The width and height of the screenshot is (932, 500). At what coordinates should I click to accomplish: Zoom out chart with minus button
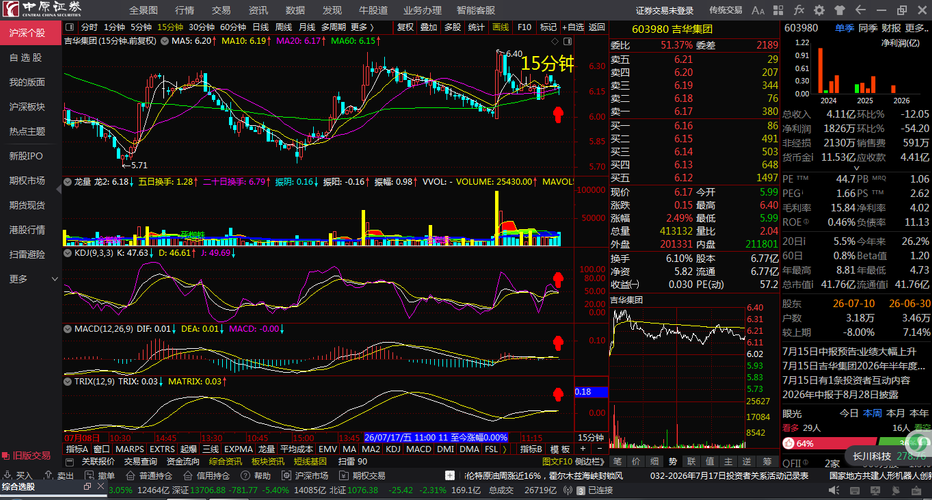[599, 449]
